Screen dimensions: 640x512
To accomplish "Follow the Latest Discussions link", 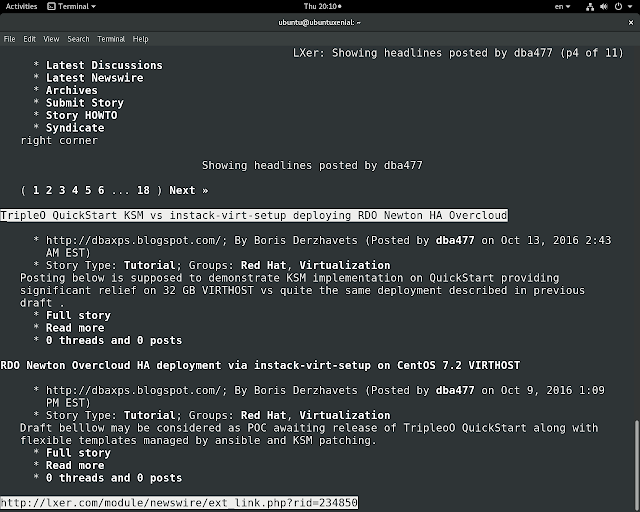I will pyautogui.click(x=104, y=65).
